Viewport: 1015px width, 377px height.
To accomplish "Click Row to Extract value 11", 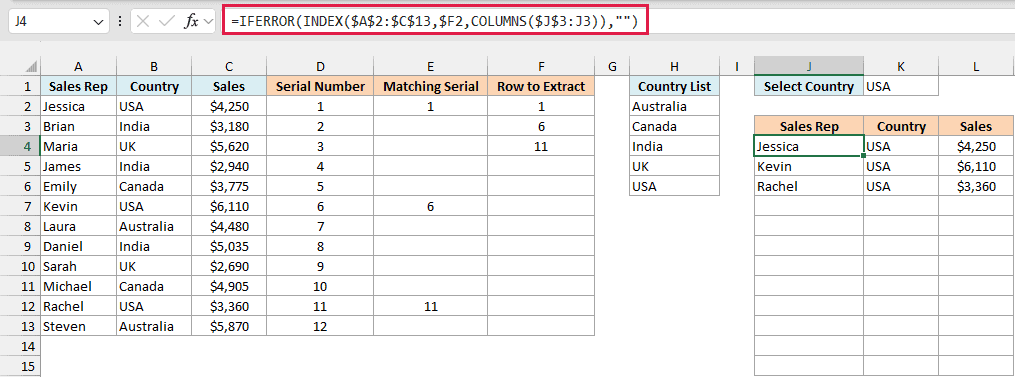I will click(541, 146).
